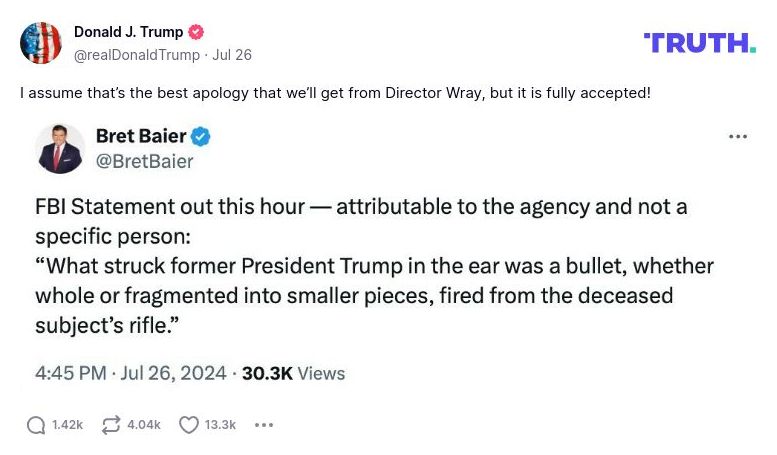Open the @realDonaldTrump handle link

(134, 55)
